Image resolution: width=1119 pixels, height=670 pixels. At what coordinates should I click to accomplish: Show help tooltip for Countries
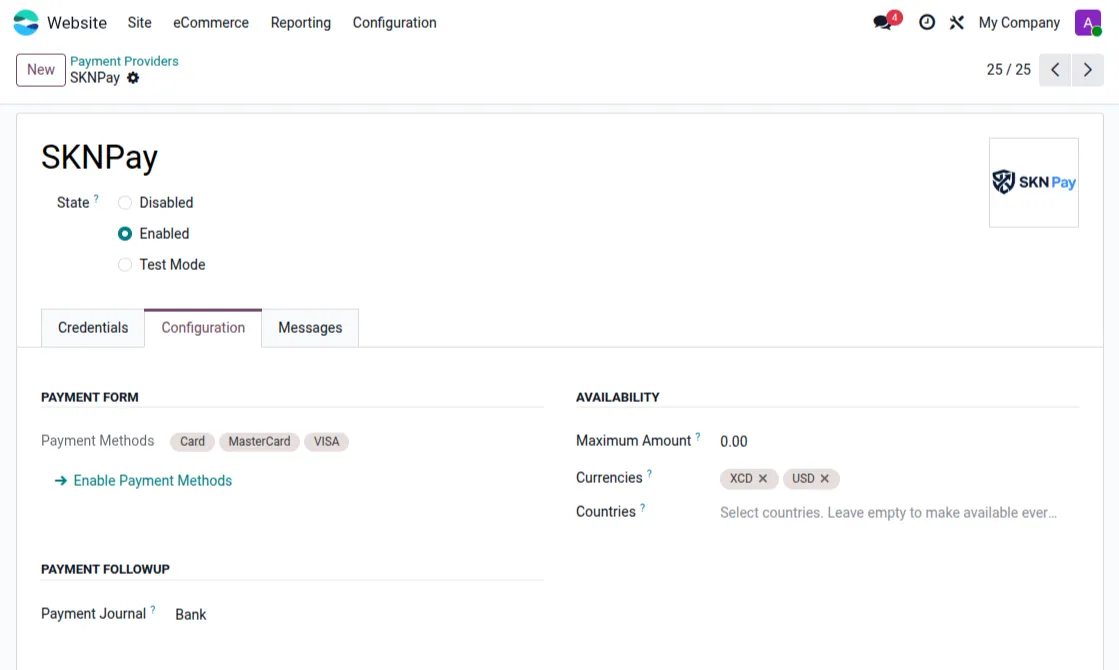(x=642, y=508)
